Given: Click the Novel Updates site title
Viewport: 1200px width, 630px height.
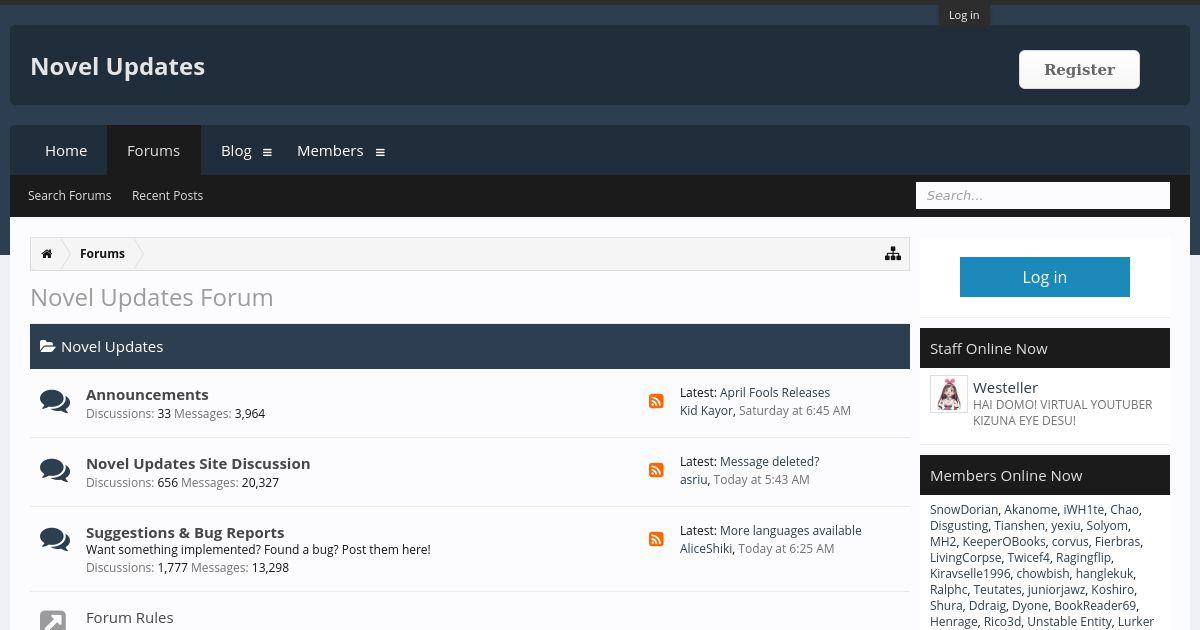Looking at the screenshot, I should click(117, 66).
